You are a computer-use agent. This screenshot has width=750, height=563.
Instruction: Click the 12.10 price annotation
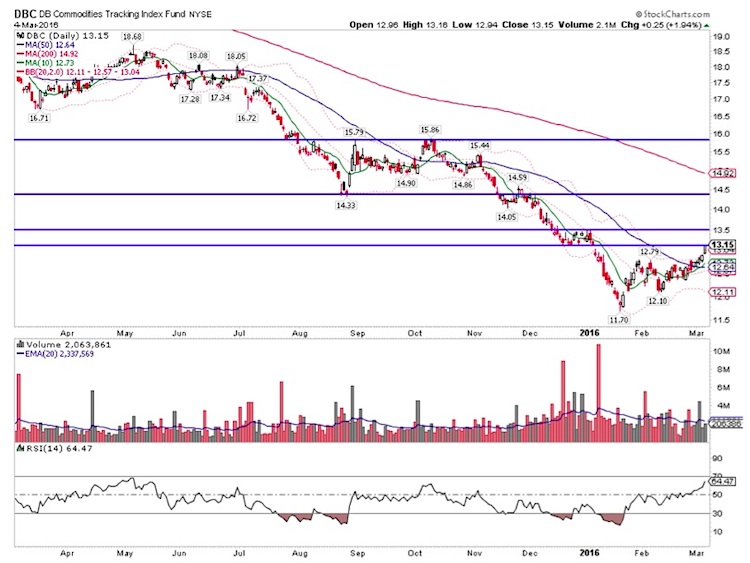pos(657,301)
